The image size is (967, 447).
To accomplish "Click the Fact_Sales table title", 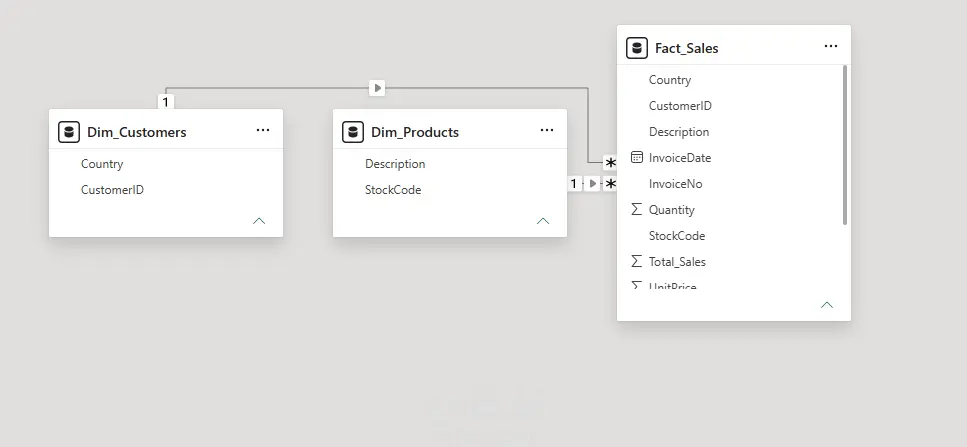I will pos(686,48).
